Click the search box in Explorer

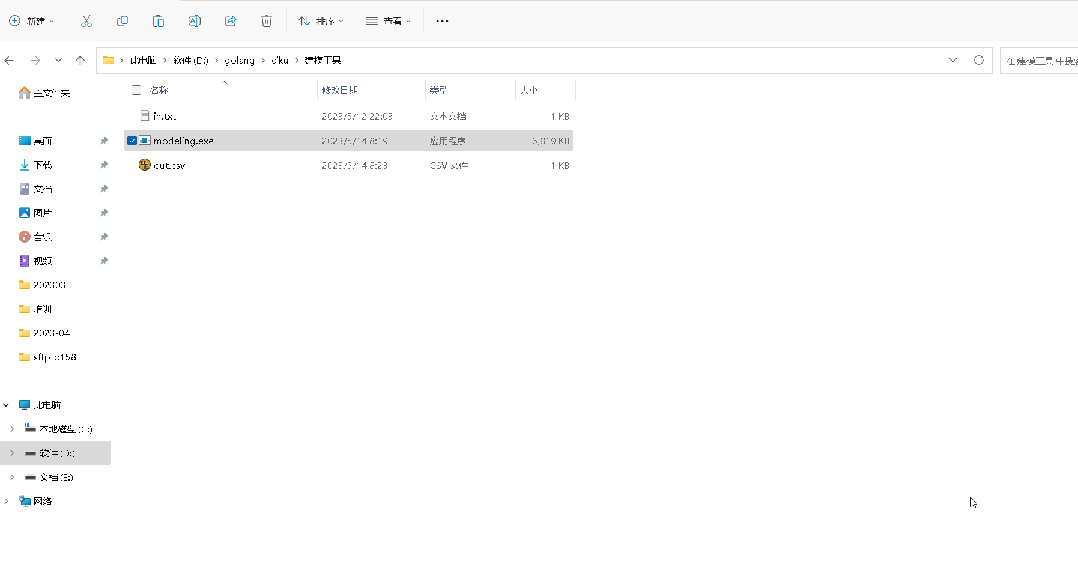tap(1039, 60)
